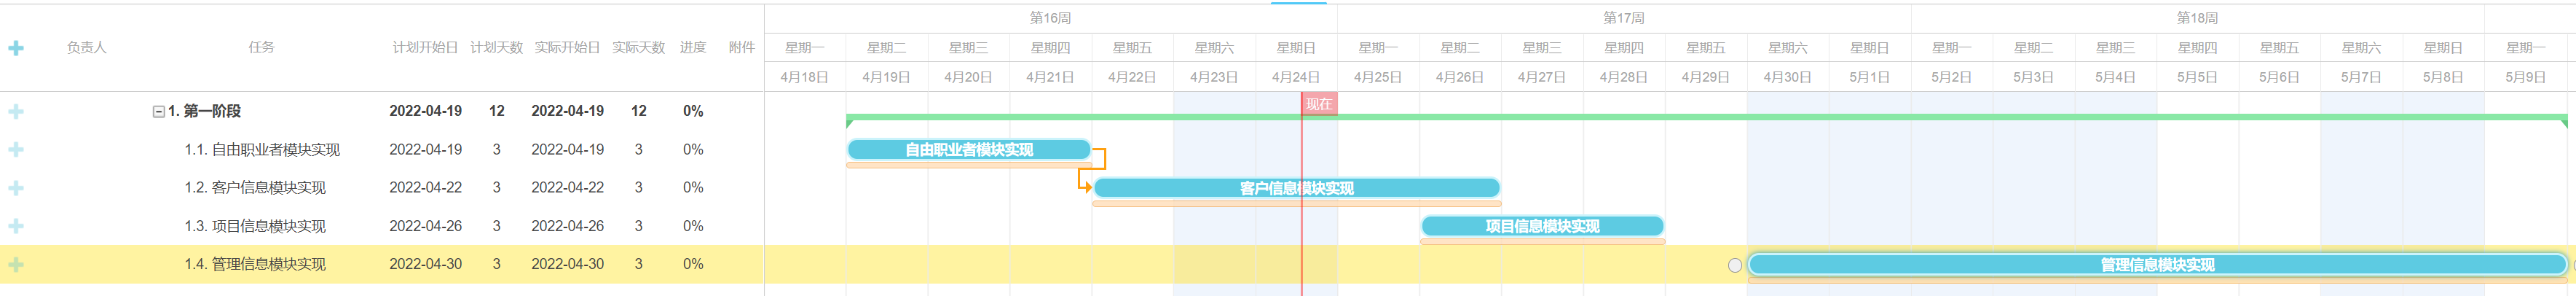Click planned start date 2022-04-26 cell
Viewport: 2576px width, 296px height.
point(425,226)
